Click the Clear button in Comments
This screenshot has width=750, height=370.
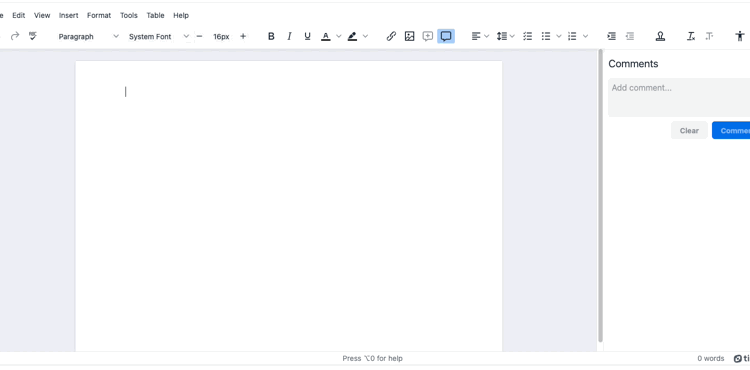pos(689,131)
